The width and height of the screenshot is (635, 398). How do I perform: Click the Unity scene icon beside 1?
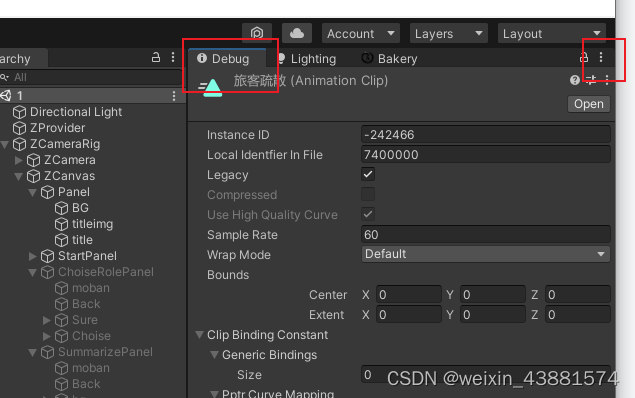(6, 96)
